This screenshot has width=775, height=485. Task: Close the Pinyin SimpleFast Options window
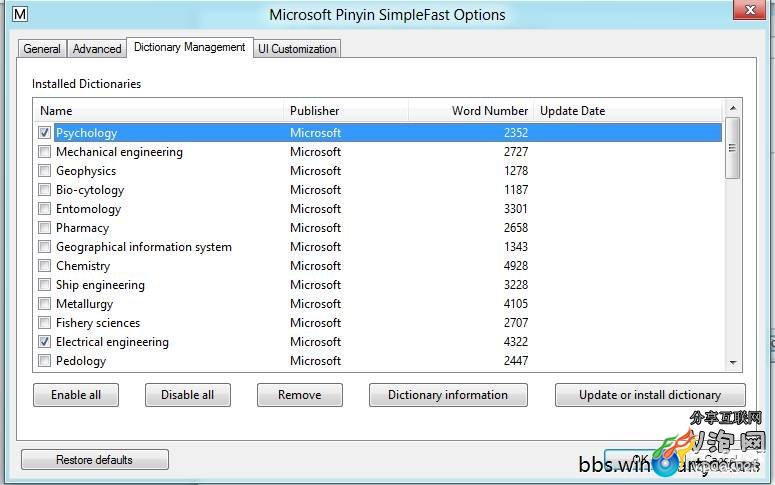[749, 10]
